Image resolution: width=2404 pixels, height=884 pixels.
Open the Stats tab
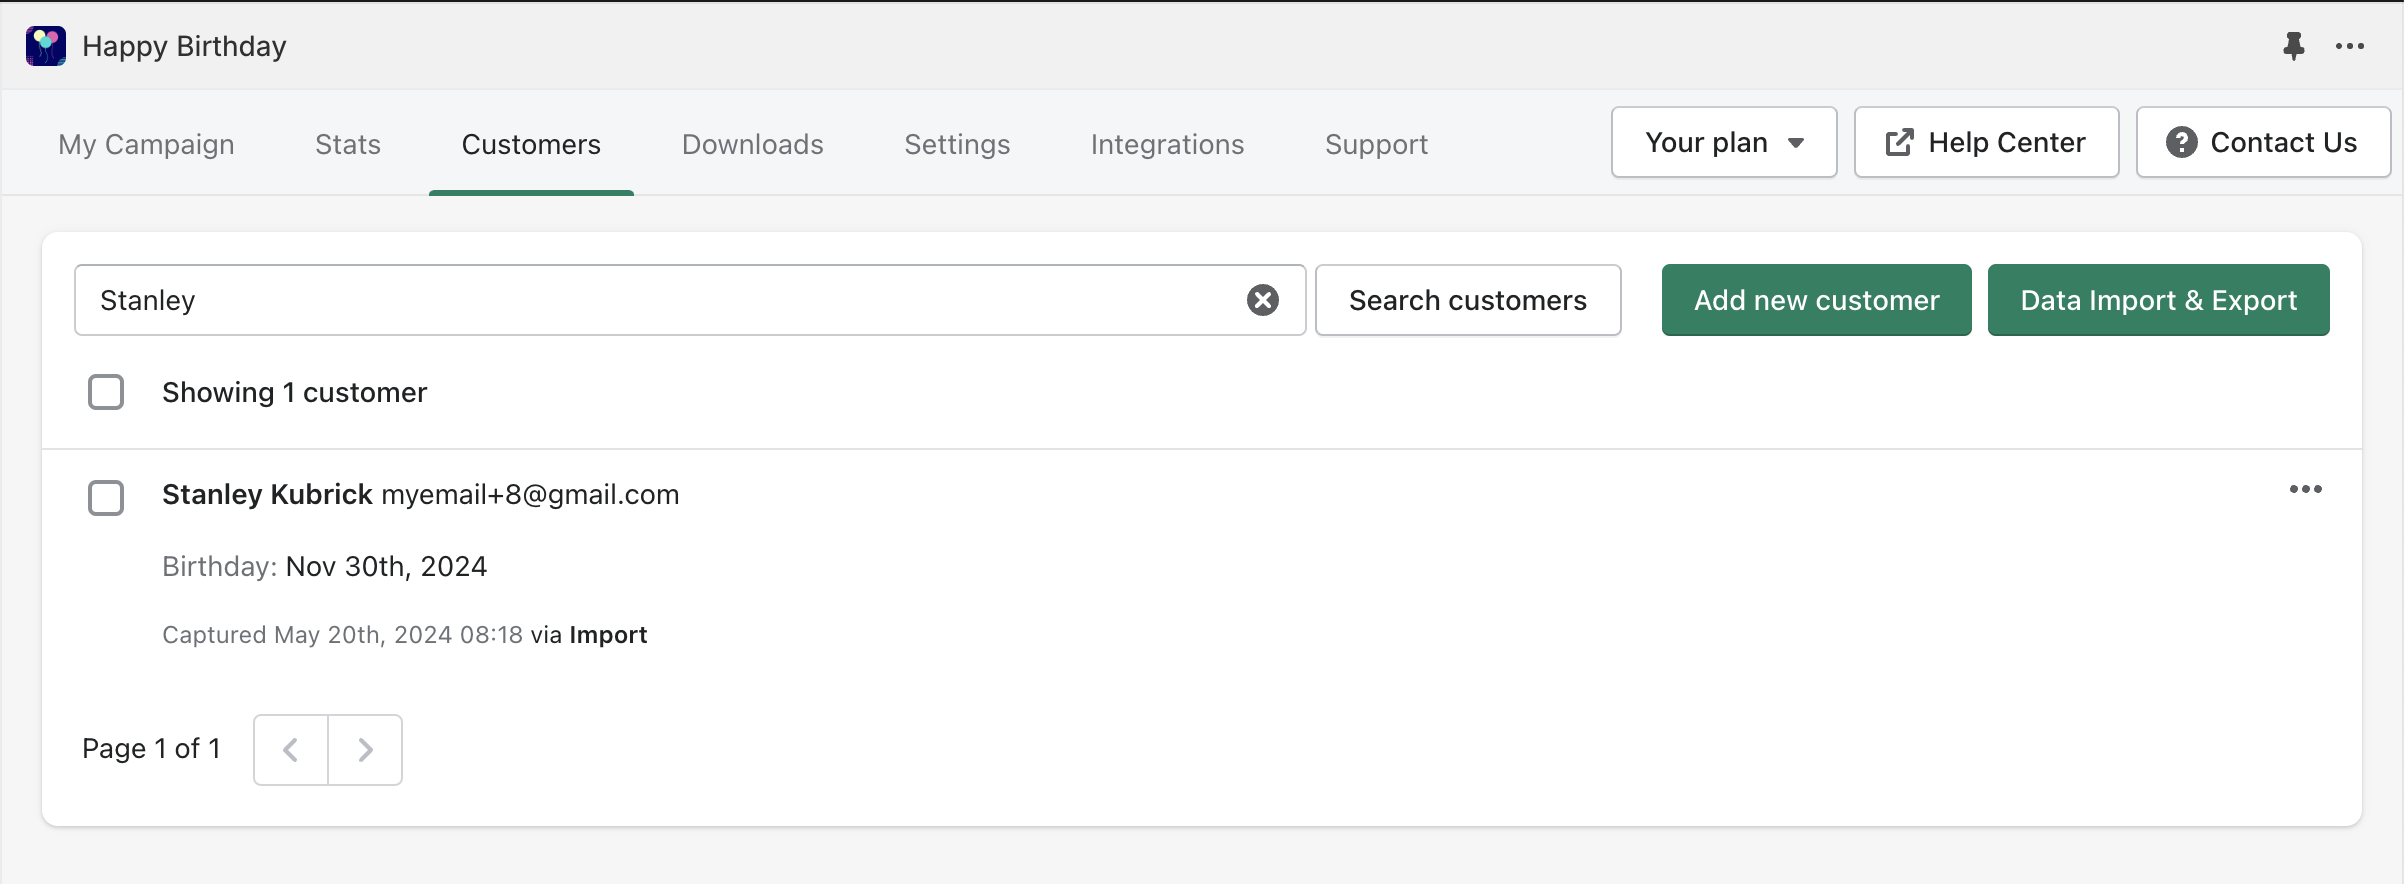(x=348, y=144)
